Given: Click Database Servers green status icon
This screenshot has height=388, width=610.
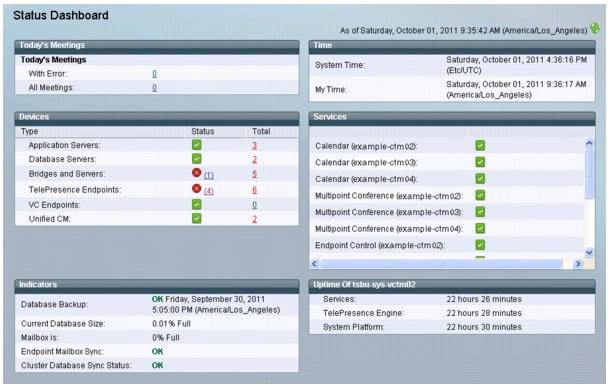Looking at the screenshot, I should pyautogui.click(x=196, y=159).
